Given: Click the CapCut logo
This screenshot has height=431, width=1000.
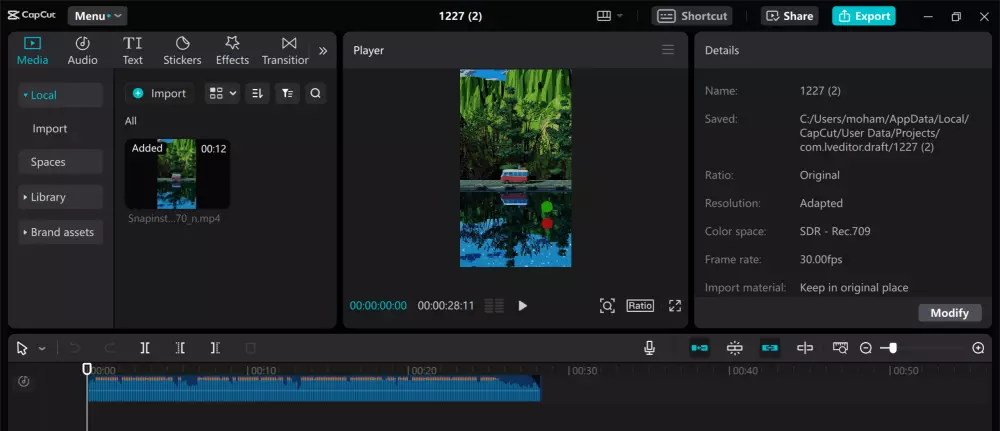Looking at the screenshot, I should tap(32, 15).
